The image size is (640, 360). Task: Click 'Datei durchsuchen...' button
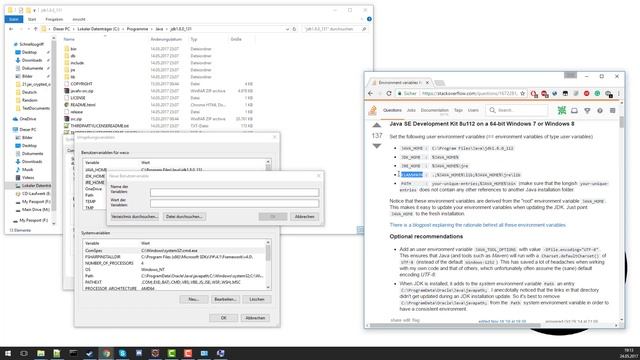coord(184,216)
